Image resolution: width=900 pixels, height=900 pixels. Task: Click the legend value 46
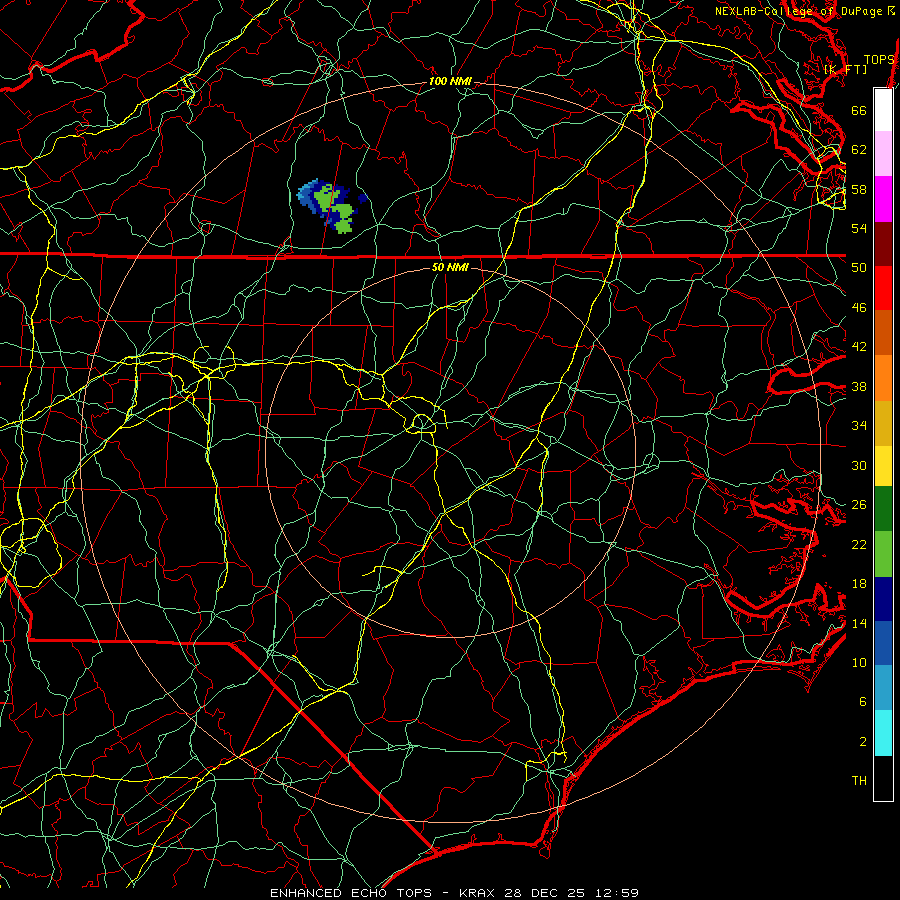859,308
